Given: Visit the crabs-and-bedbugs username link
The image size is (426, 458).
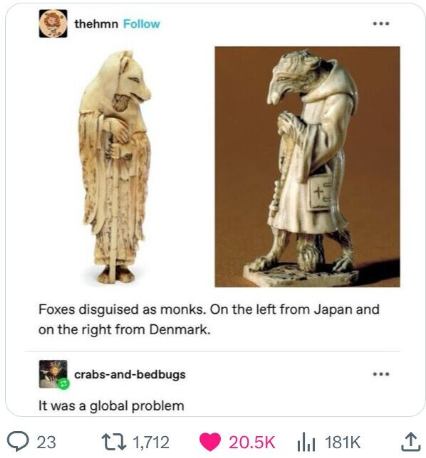Looking at the screenshot, I should pos(130,374).
